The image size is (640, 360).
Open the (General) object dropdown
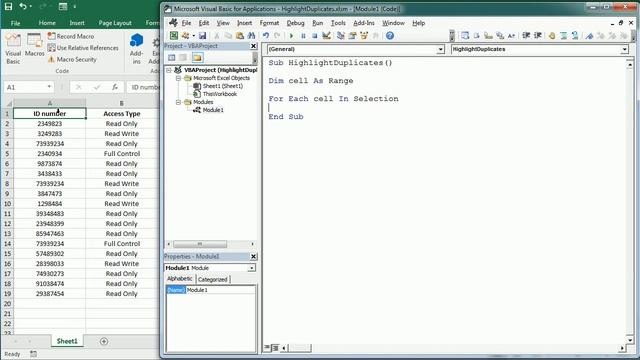440,49
